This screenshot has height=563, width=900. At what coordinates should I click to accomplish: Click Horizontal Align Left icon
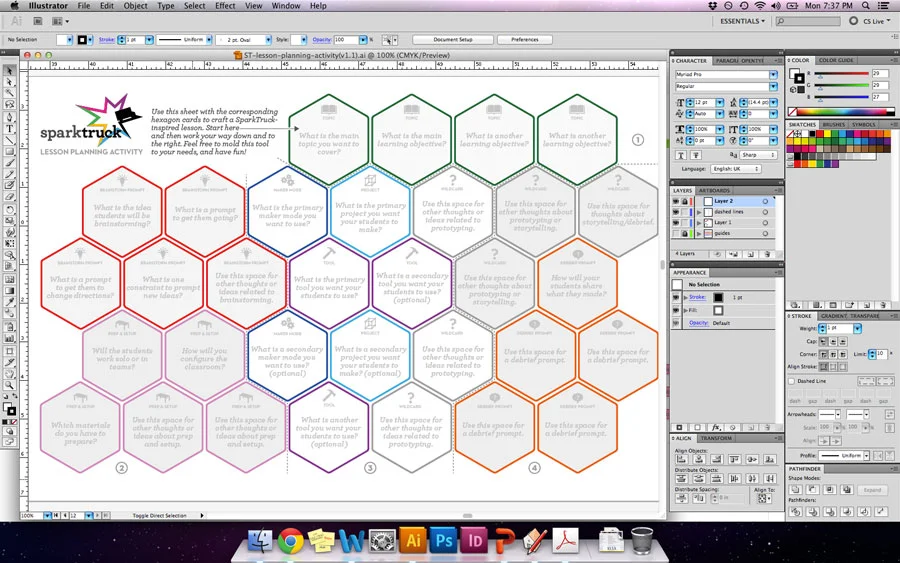682,459
